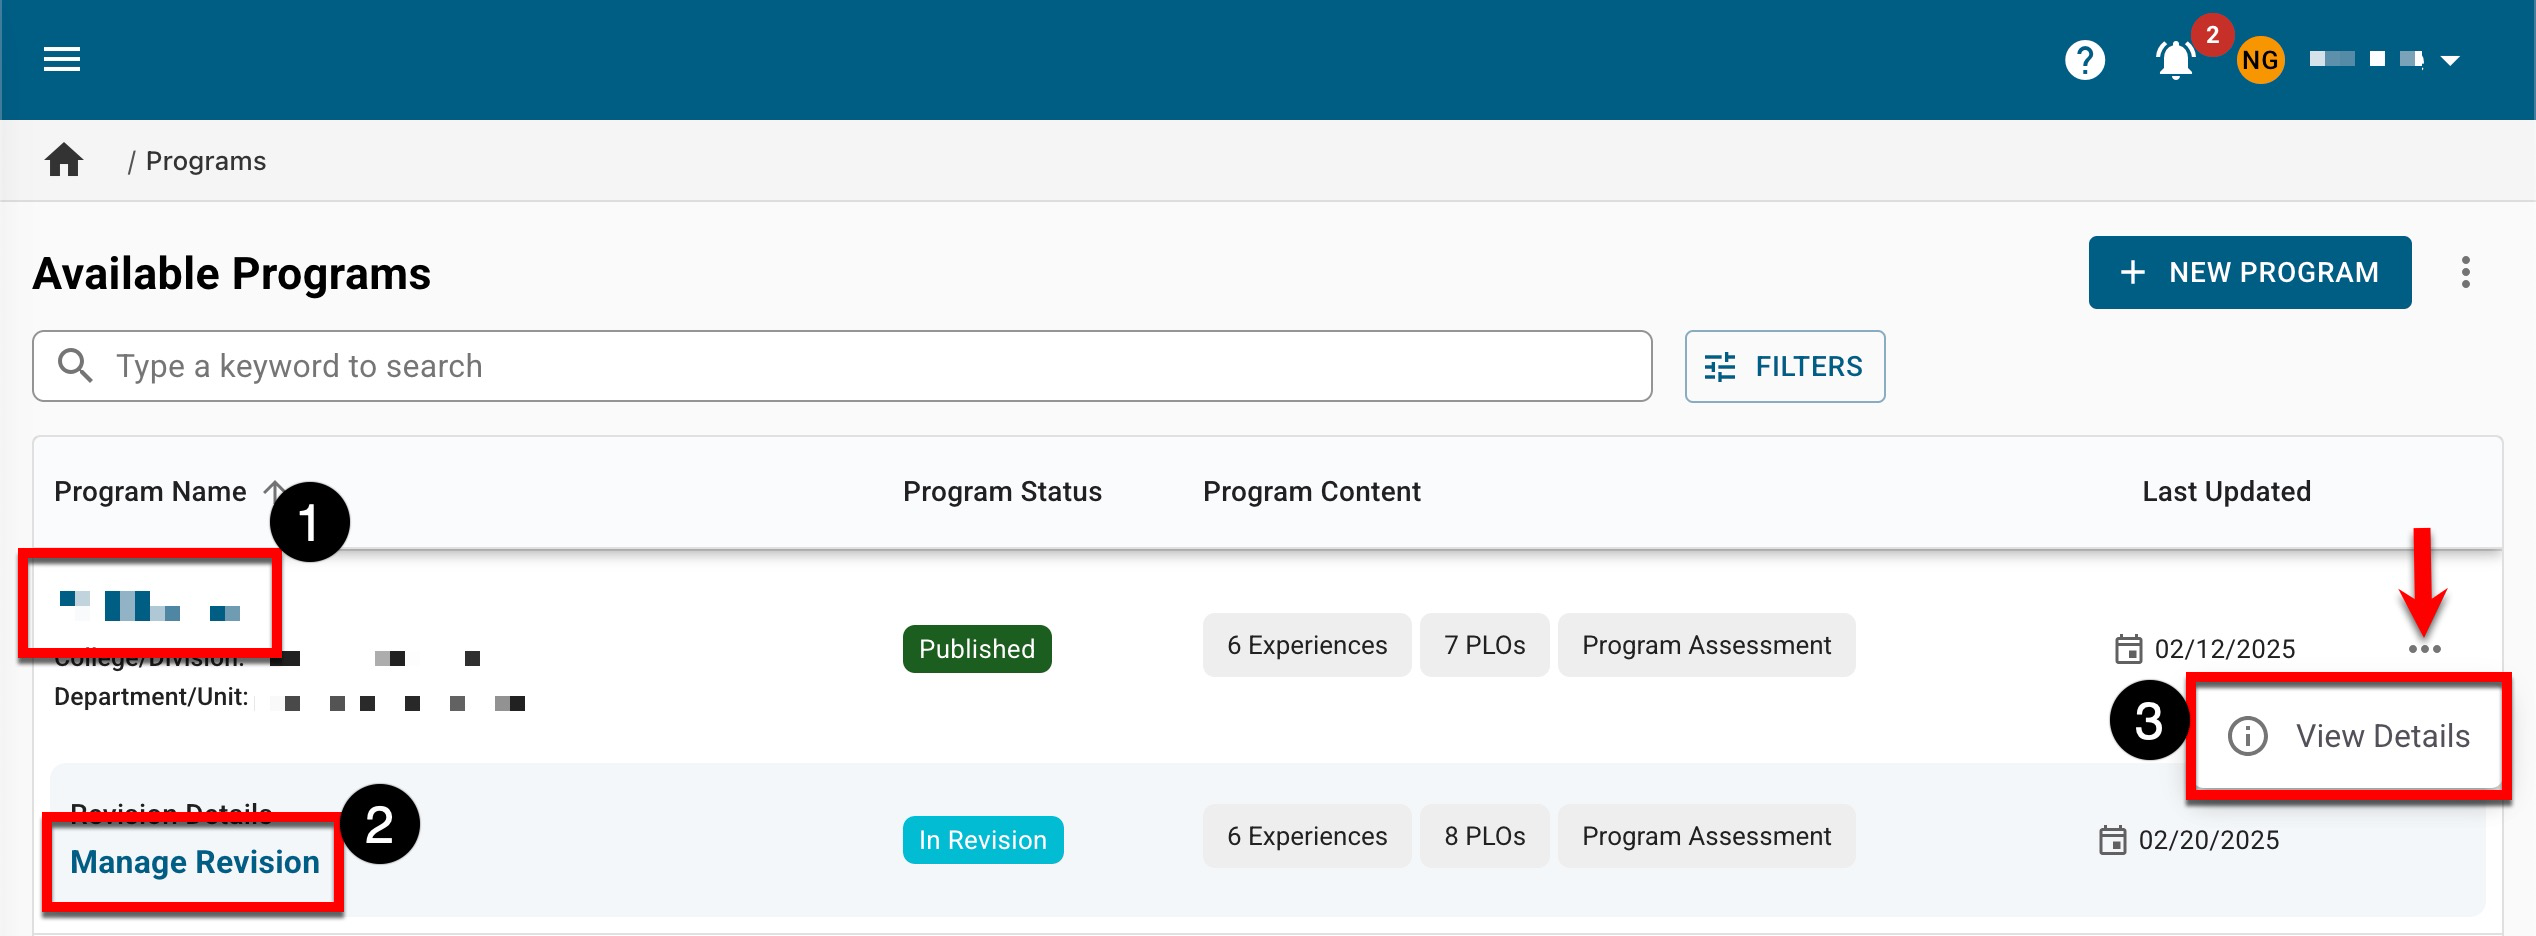Expand the user account dropdown arrow
Image resolution: width=2536 pixels, height=936 pixels.
(x=2450, y=61)
